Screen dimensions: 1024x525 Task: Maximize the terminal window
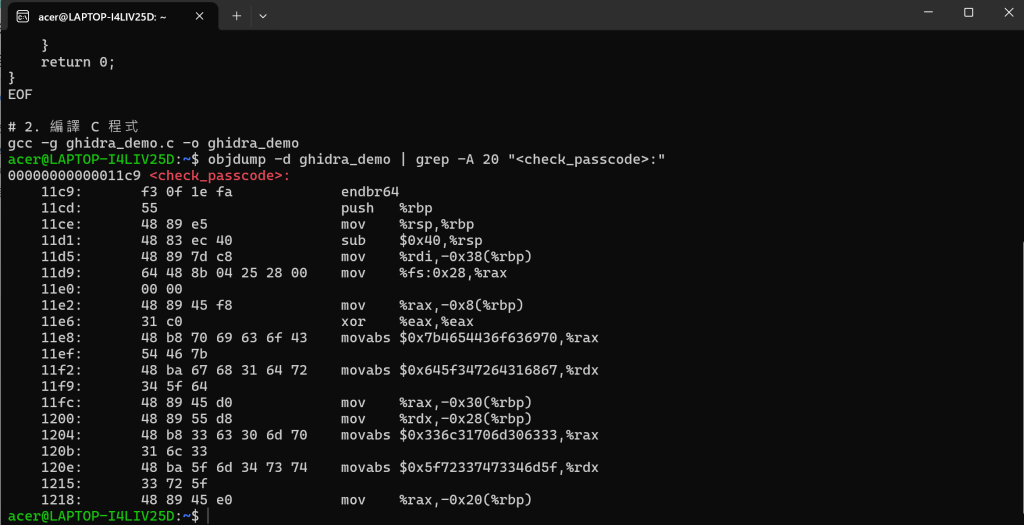tap(968, 12)
